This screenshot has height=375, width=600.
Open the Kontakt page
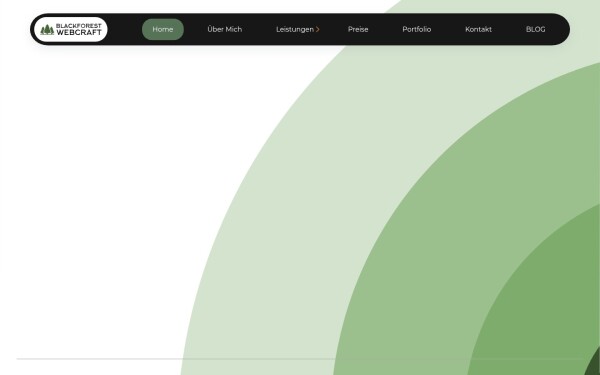point(478,29)
